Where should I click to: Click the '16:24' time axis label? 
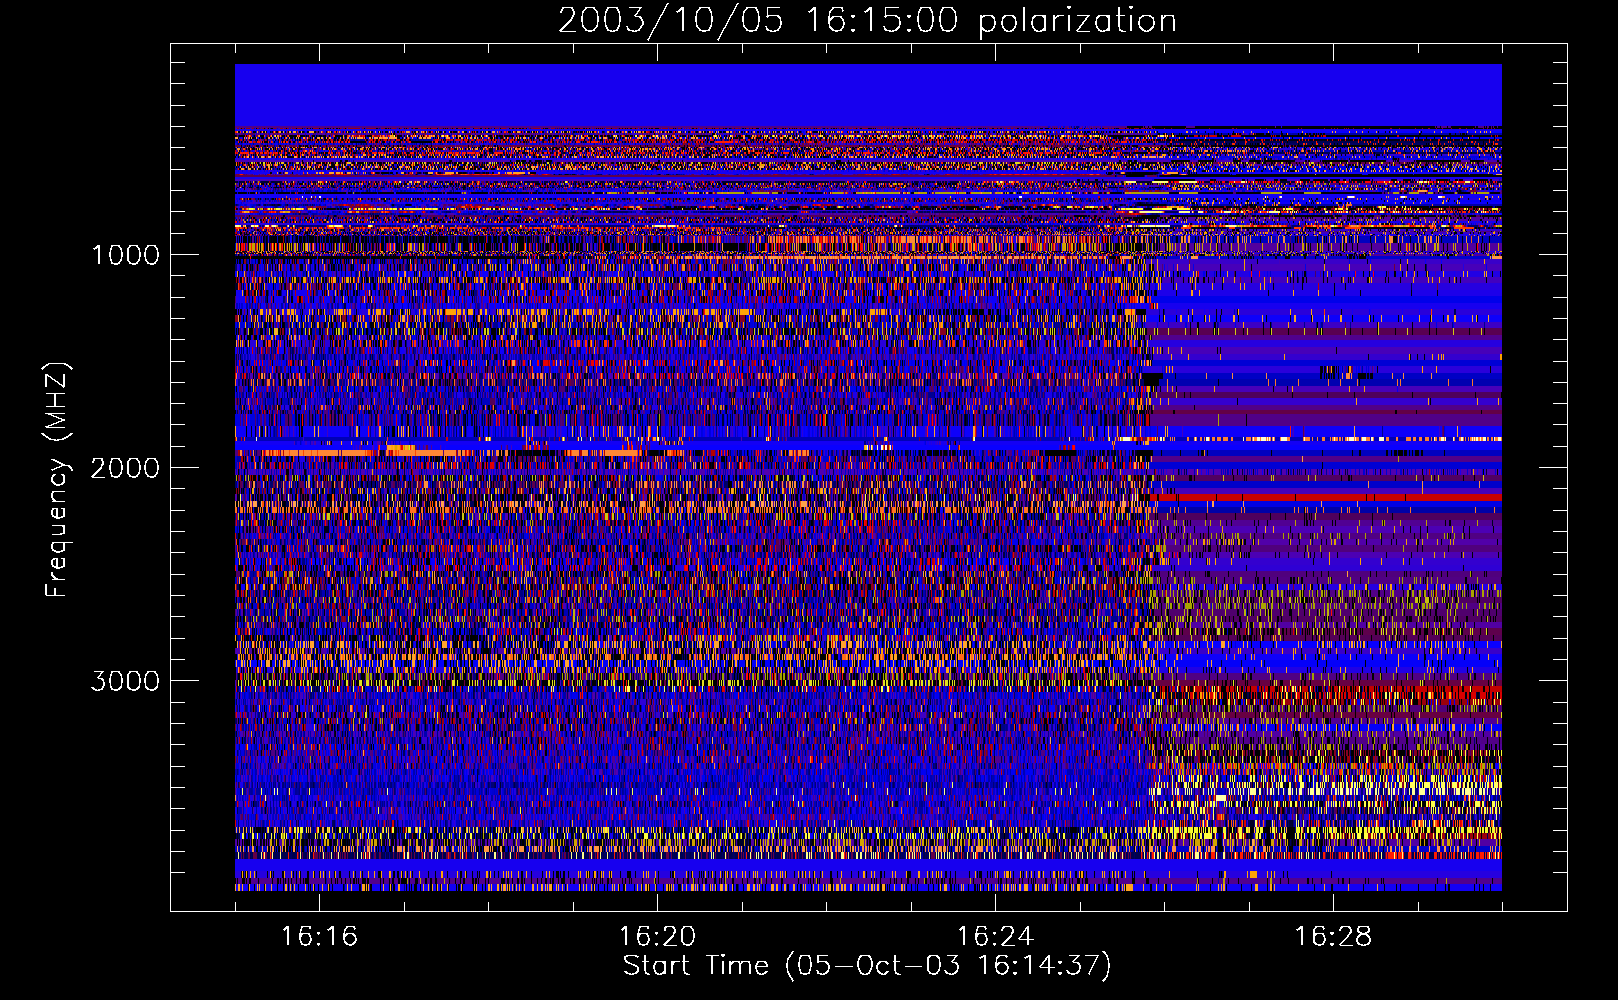[x=995, y=936]
